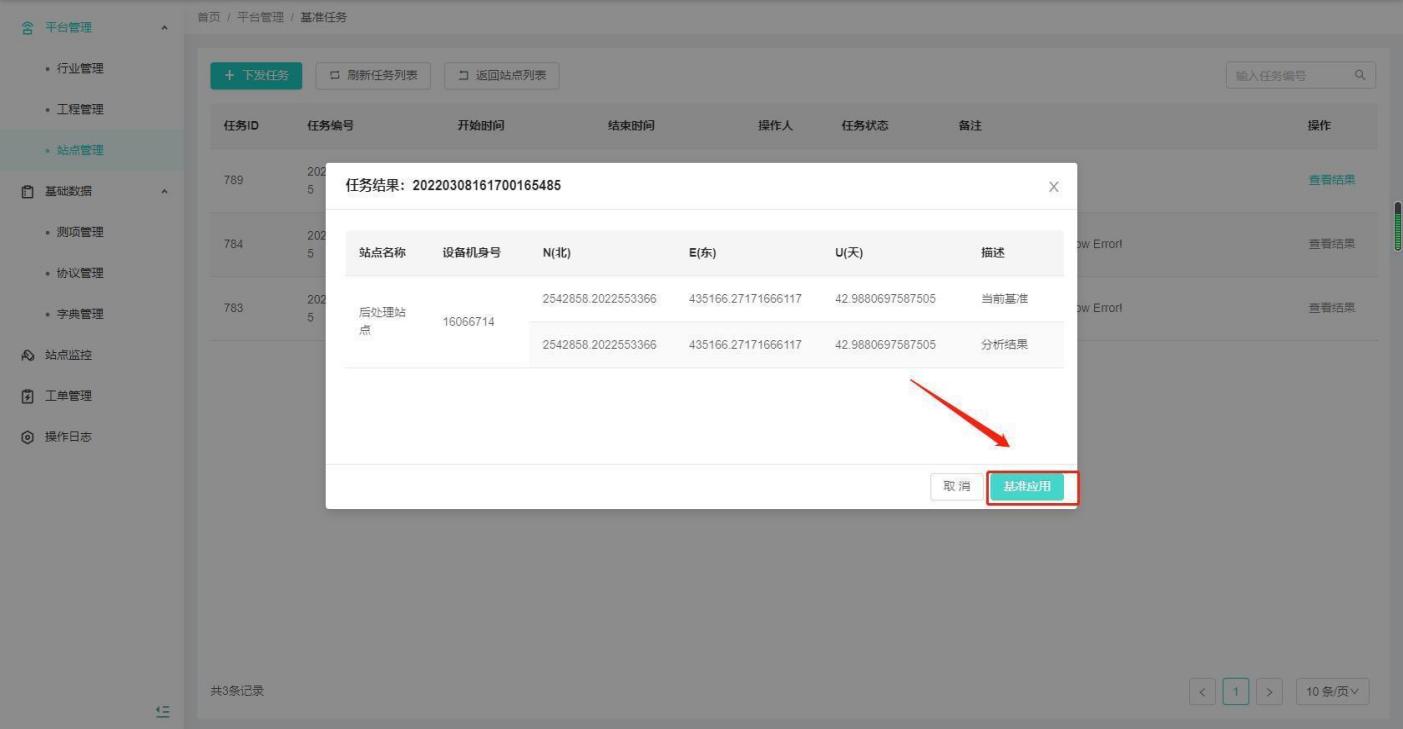The width and height of the screenshot is (1403, 729).
Task: Open 工单管理 in the sidebar
Action: (x=67, y=396)
